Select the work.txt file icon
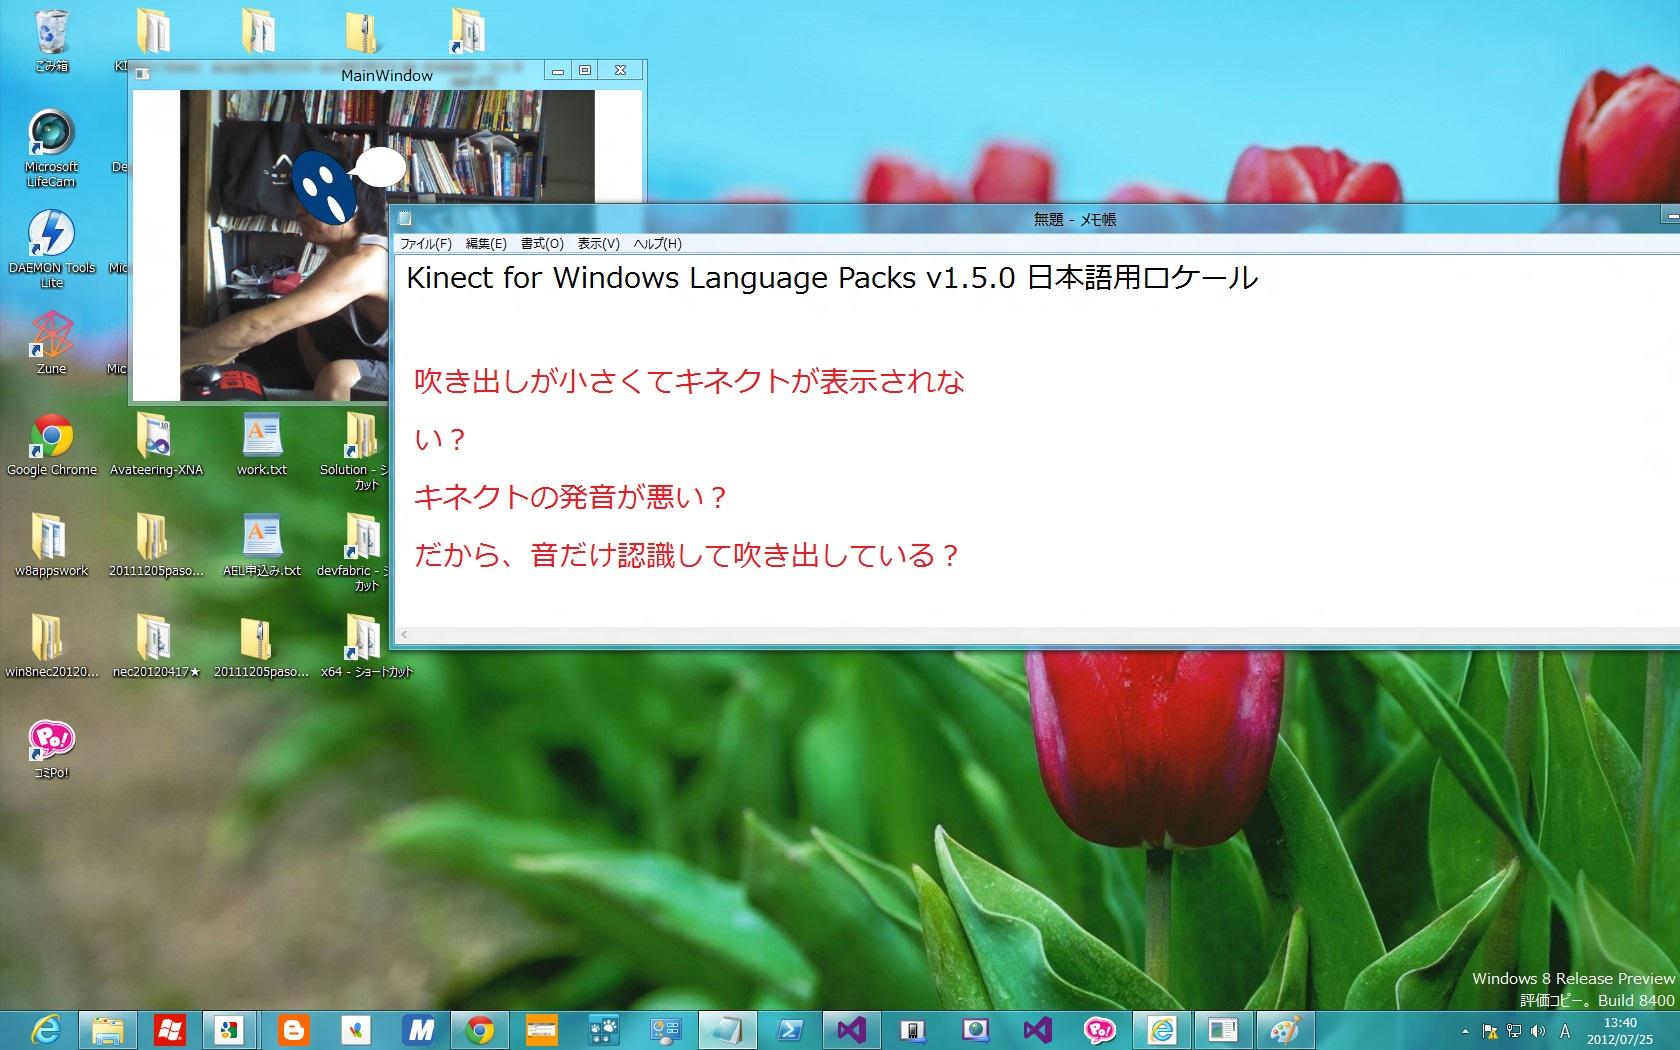The width and height of the screenshot is (1680, 1050). coord(262,445)
